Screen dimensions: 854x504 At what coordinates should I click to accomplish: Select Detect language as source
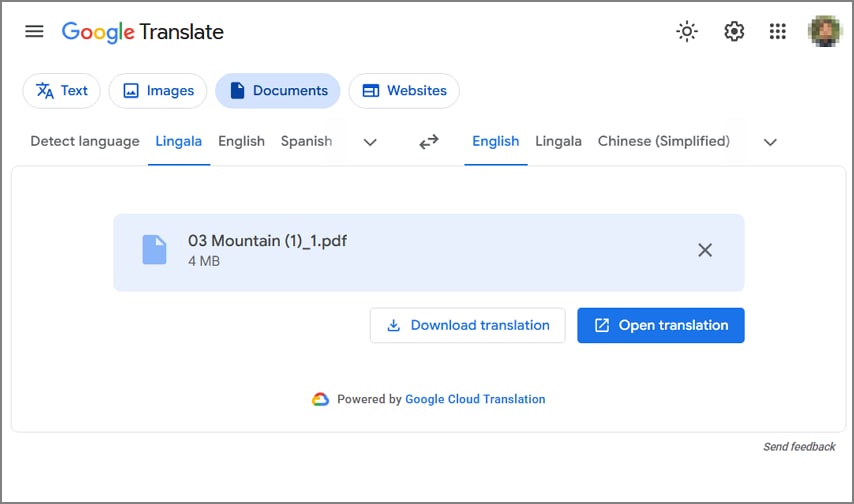point(85,142)
